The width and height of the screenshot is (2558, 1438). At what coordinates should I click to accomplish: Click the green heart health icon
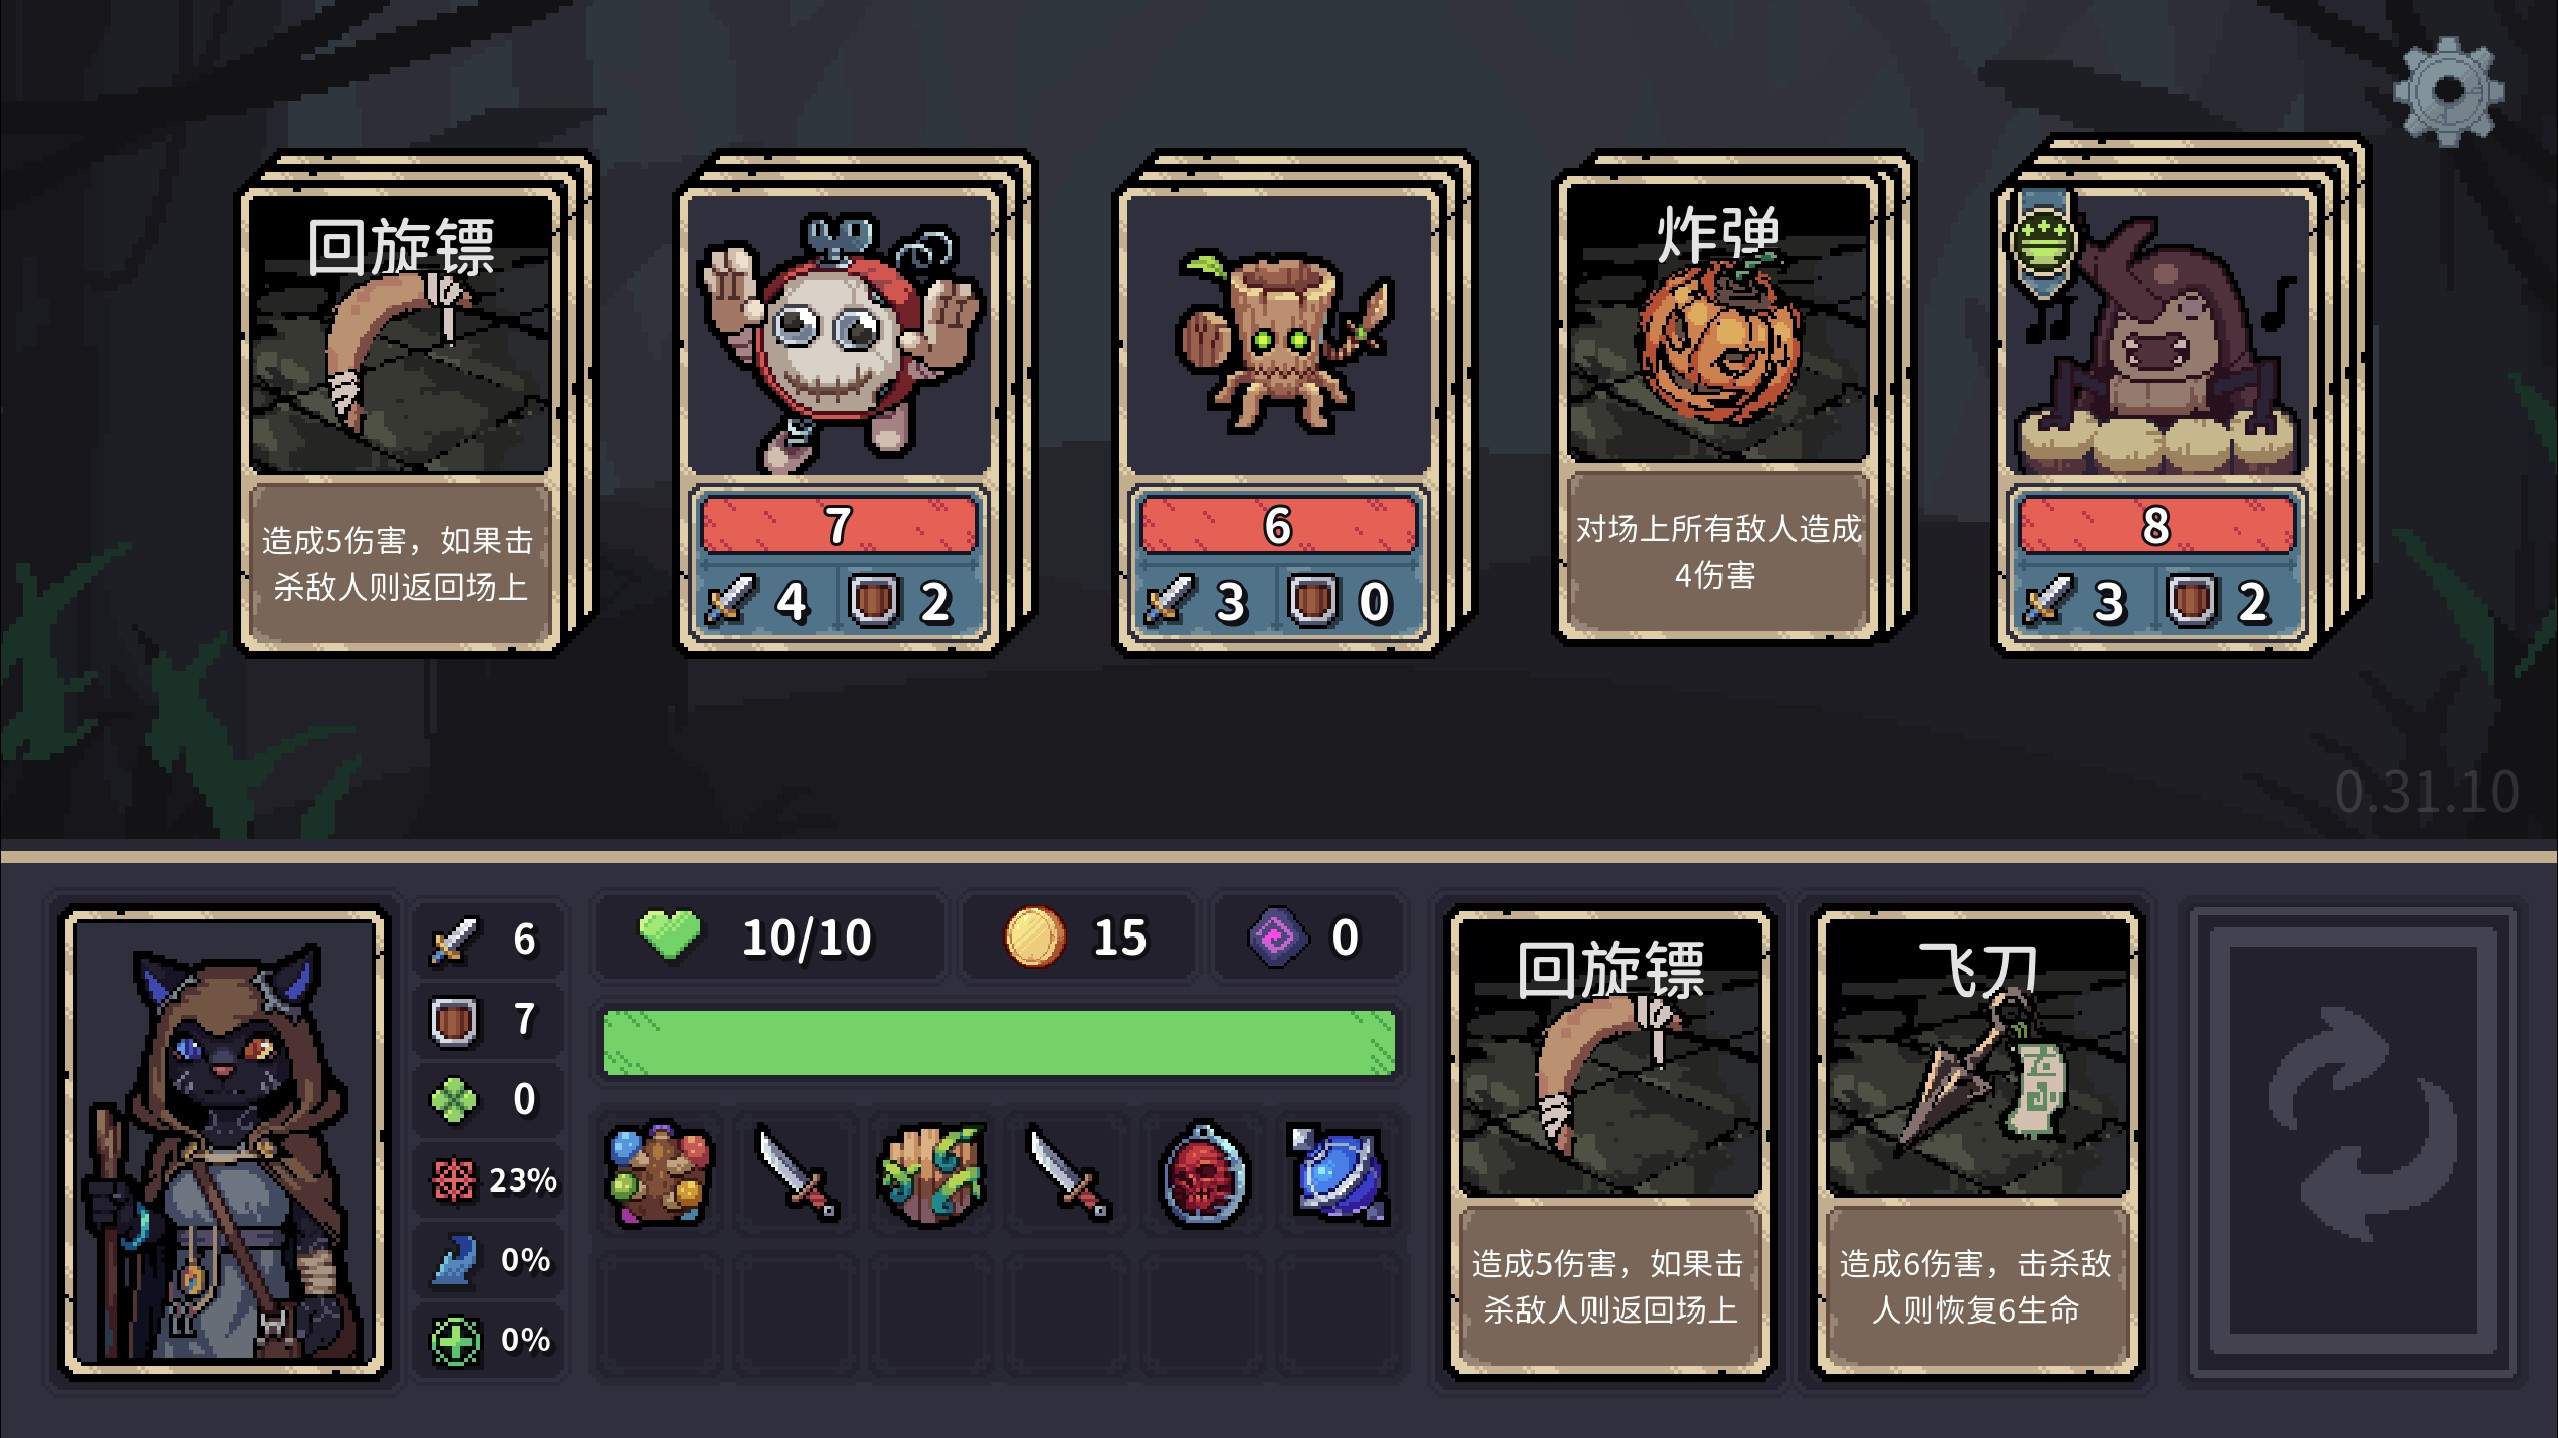(x=670, y=936)
